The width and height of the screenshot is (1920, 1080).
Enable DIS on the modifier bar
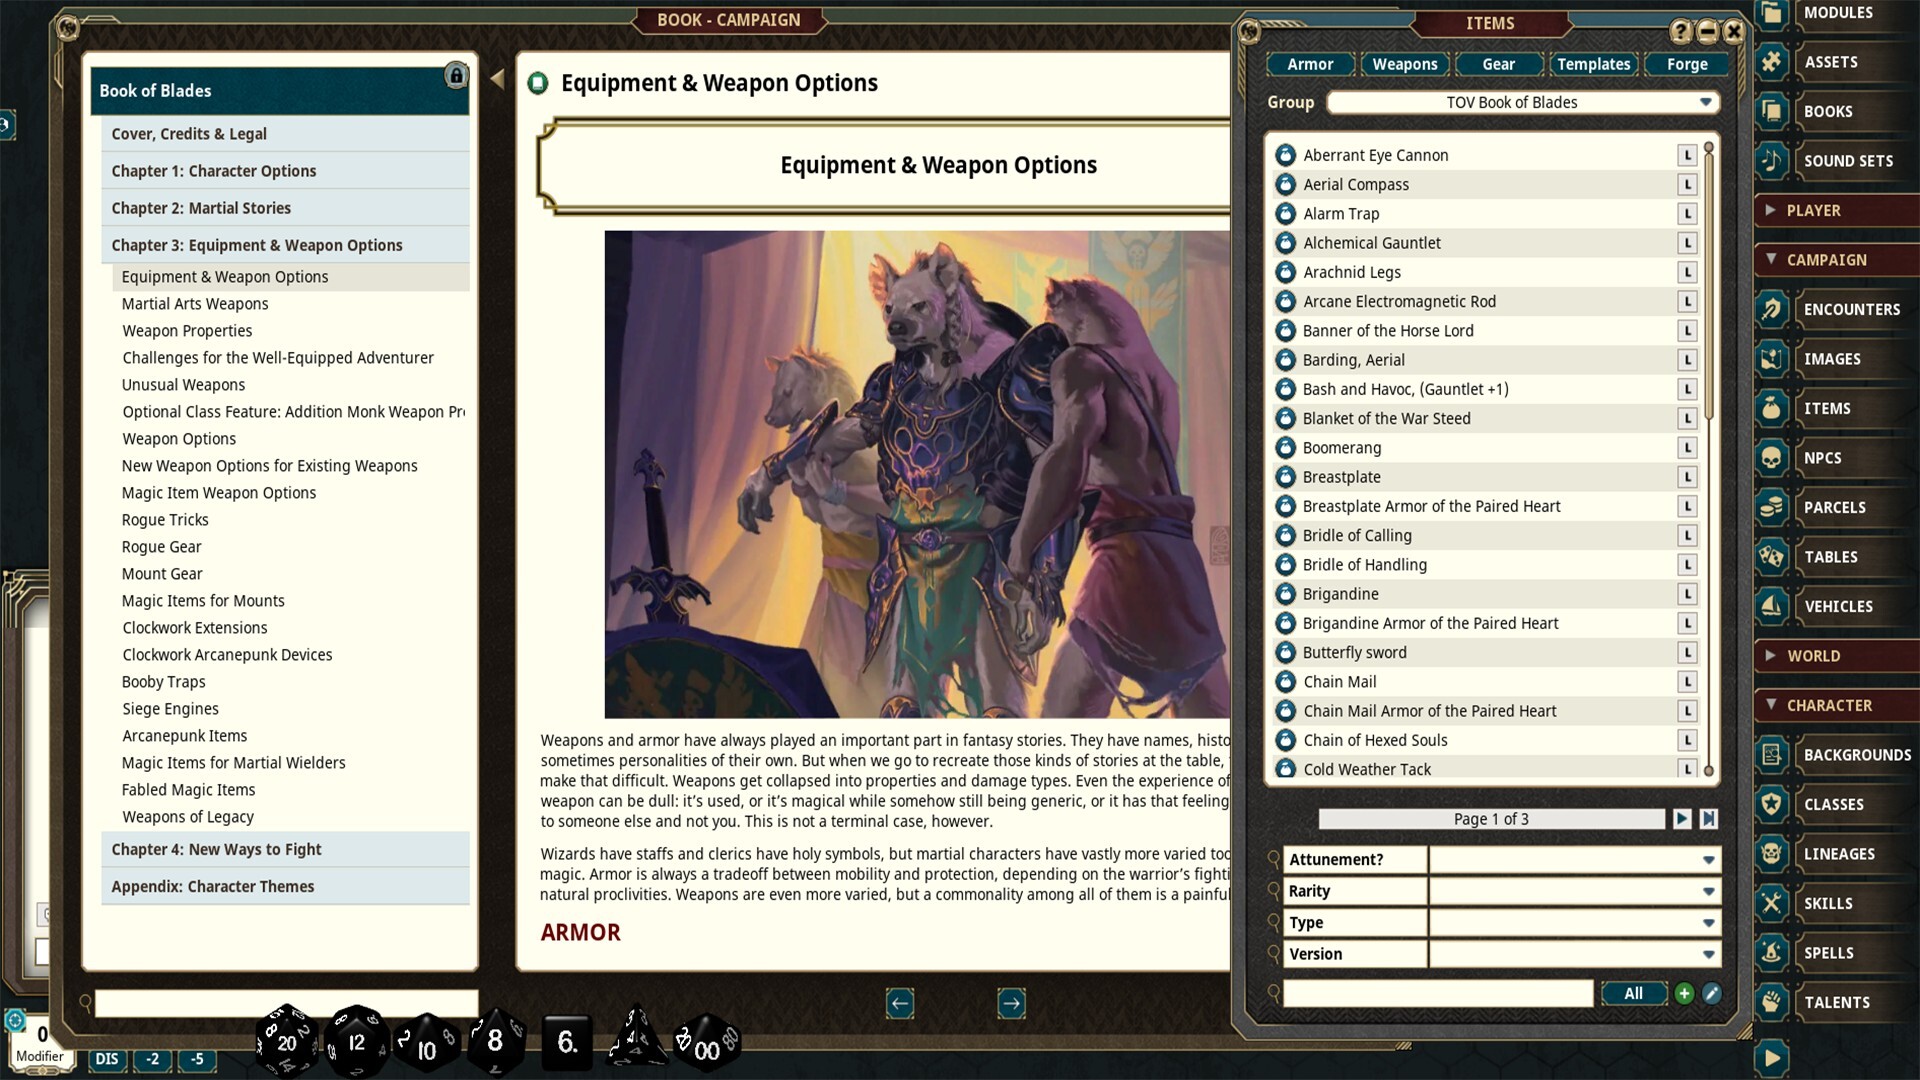tap(106, 1059)
